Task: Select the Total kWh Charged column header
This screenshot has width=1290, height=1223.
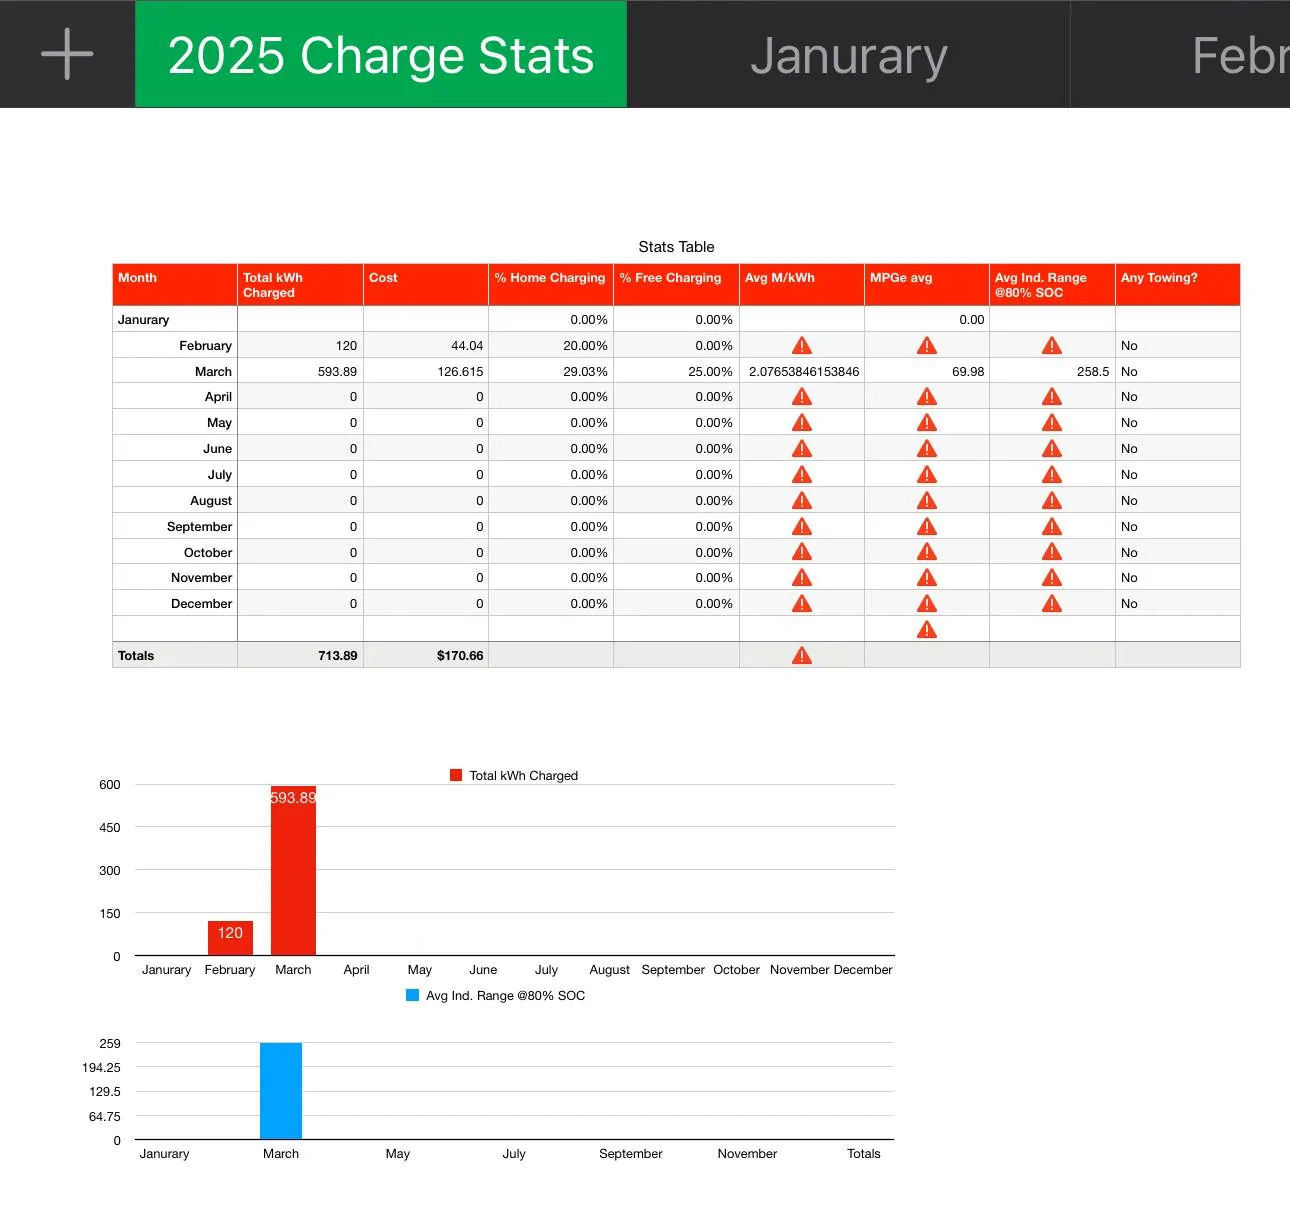Action: coord(300,285)
